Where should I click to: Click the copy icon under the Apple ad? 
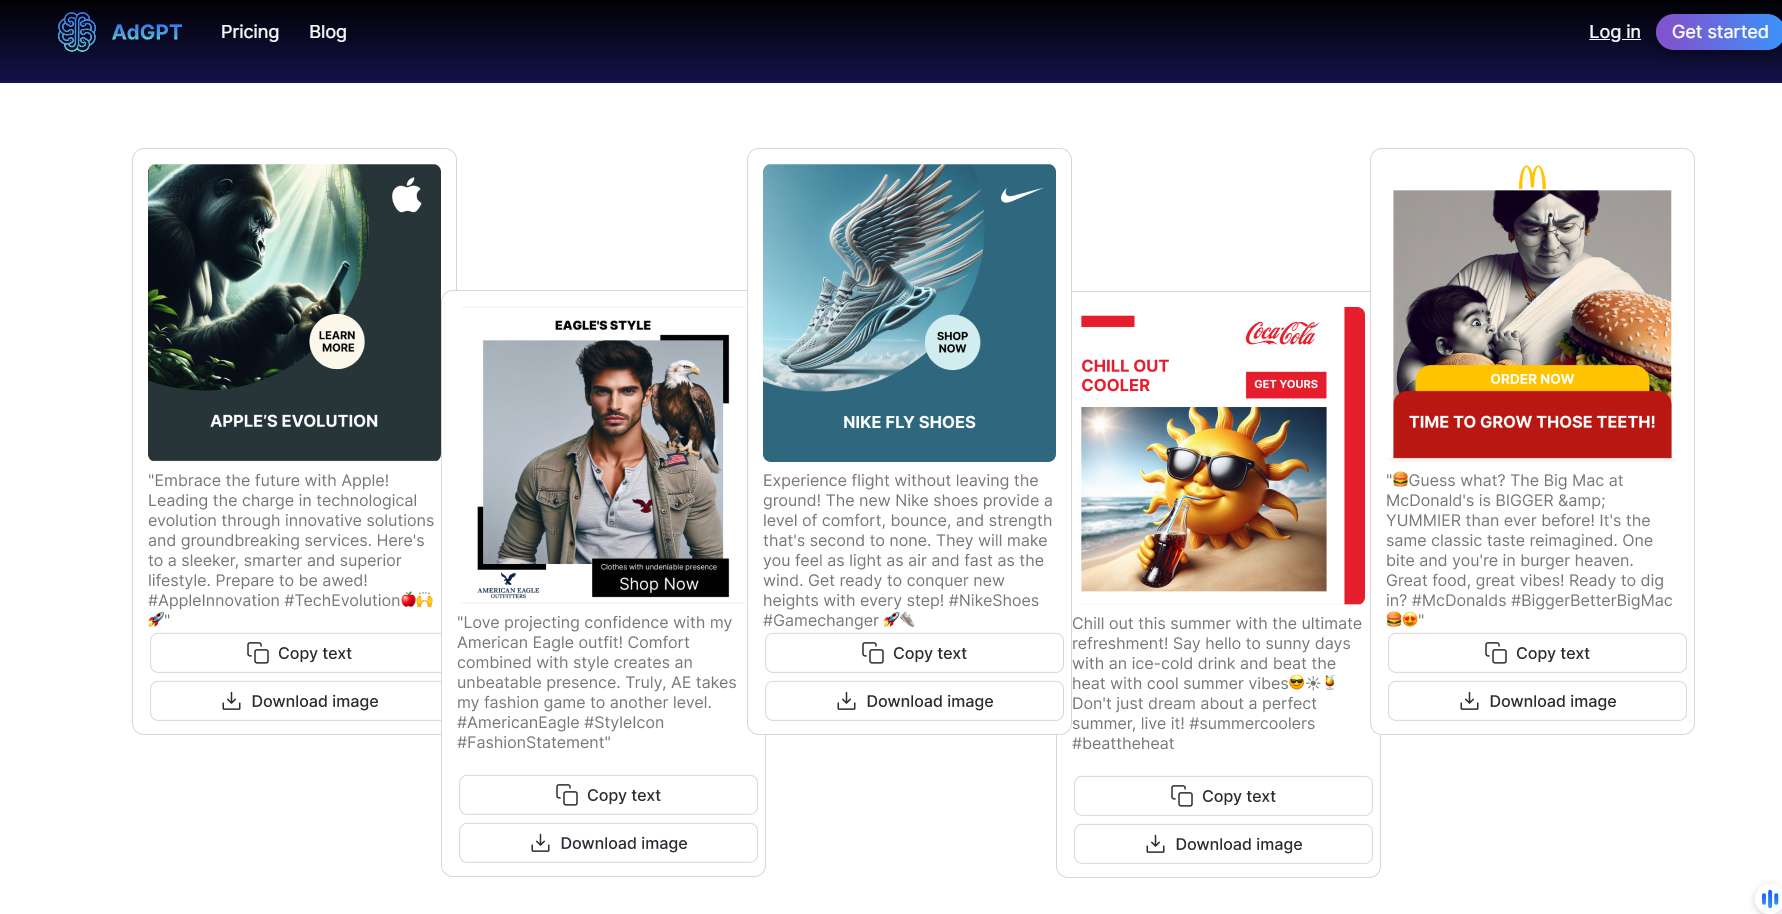click(258, 653)
